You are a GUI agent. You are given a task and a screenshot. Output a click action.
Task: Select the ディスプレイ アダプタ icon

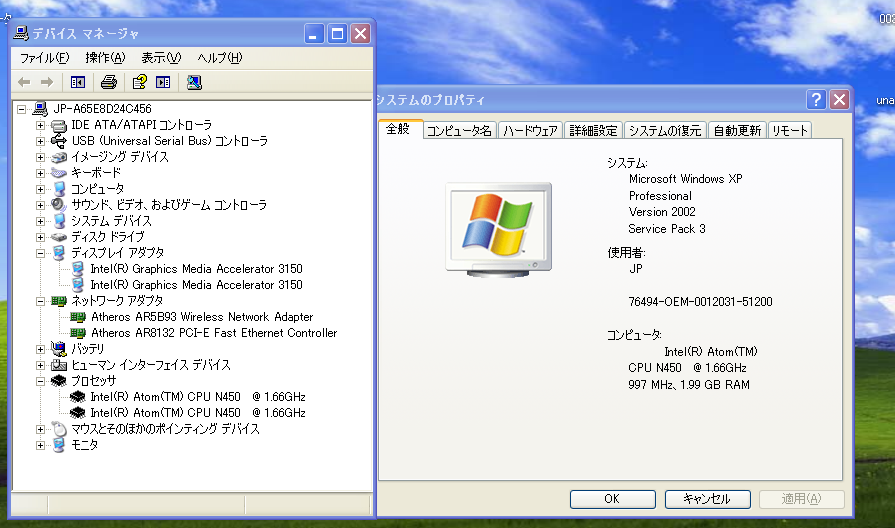(59, 253)
